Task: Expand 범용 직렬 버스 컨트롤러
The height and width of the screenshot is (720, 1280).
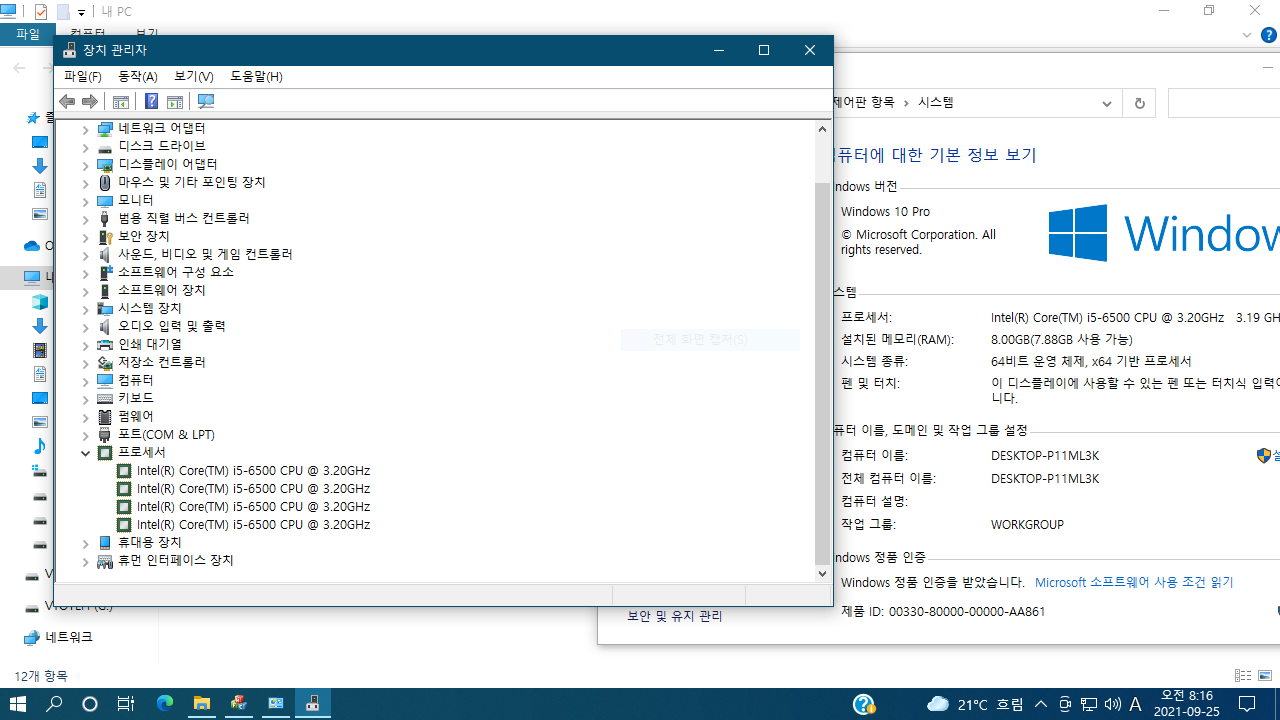Action: 86,219
